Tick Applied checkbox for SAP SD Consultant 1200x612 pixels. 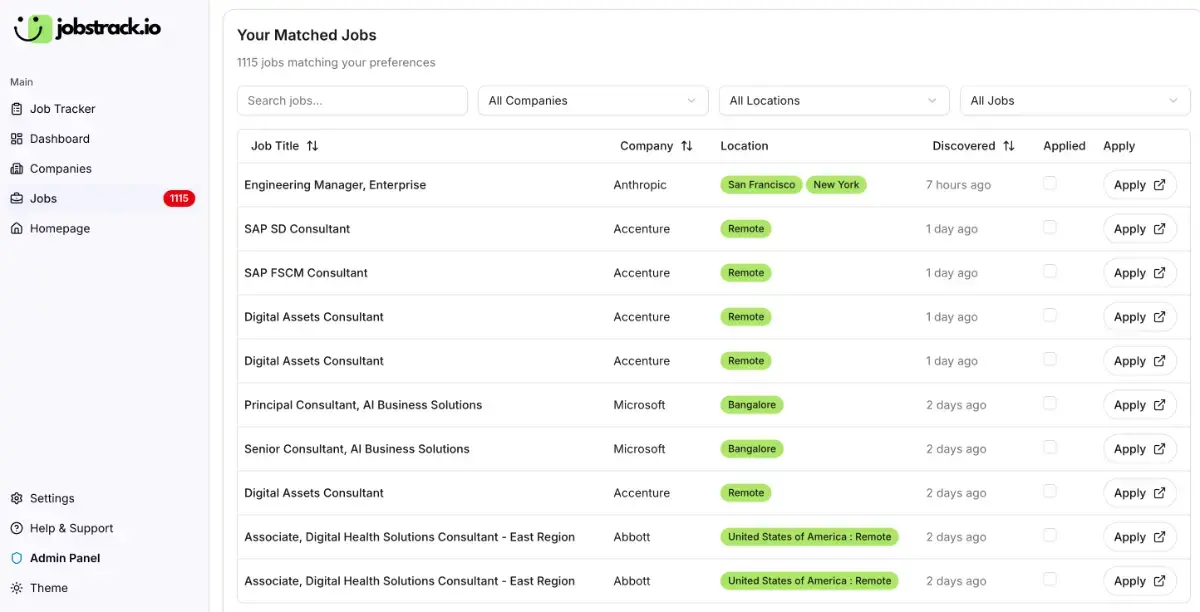(1049, 227)
